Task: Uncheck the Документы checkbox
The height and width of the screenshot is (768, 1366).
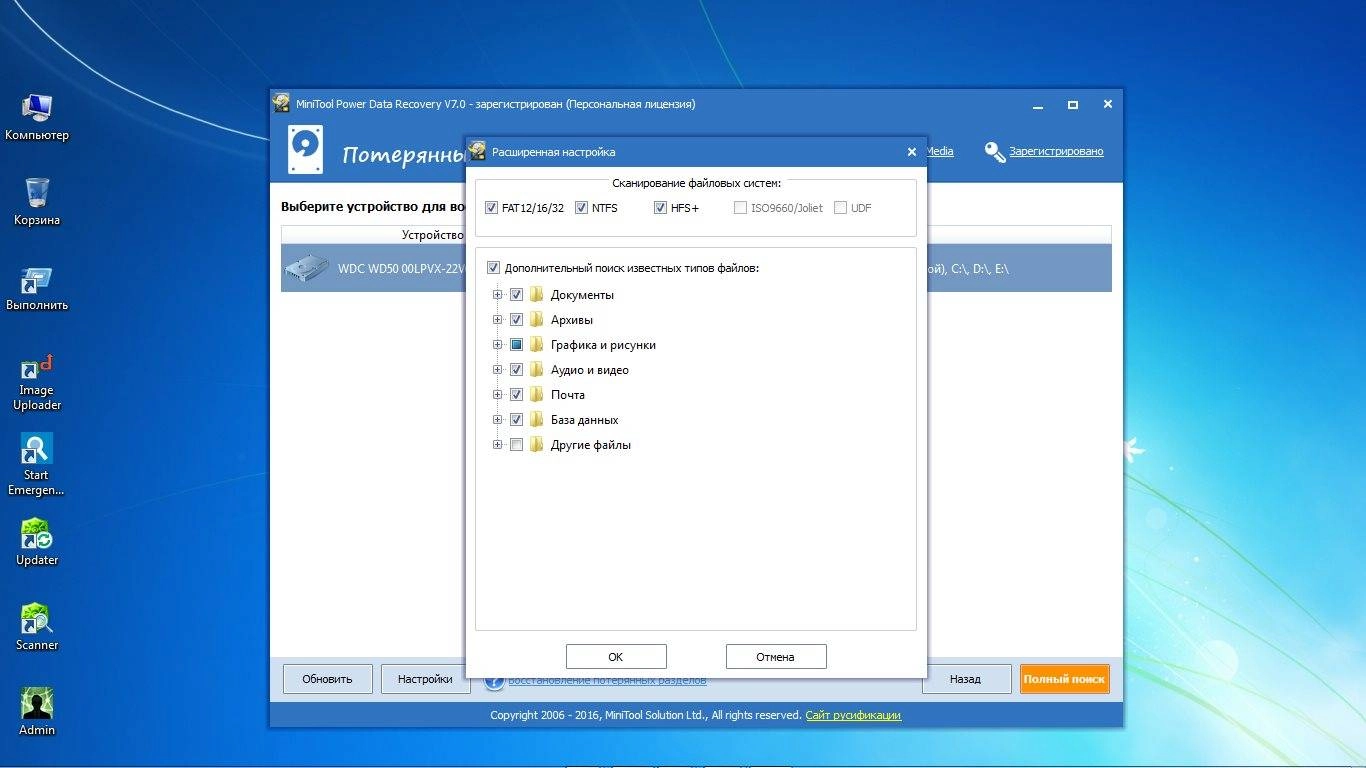Action: [516, 295]
